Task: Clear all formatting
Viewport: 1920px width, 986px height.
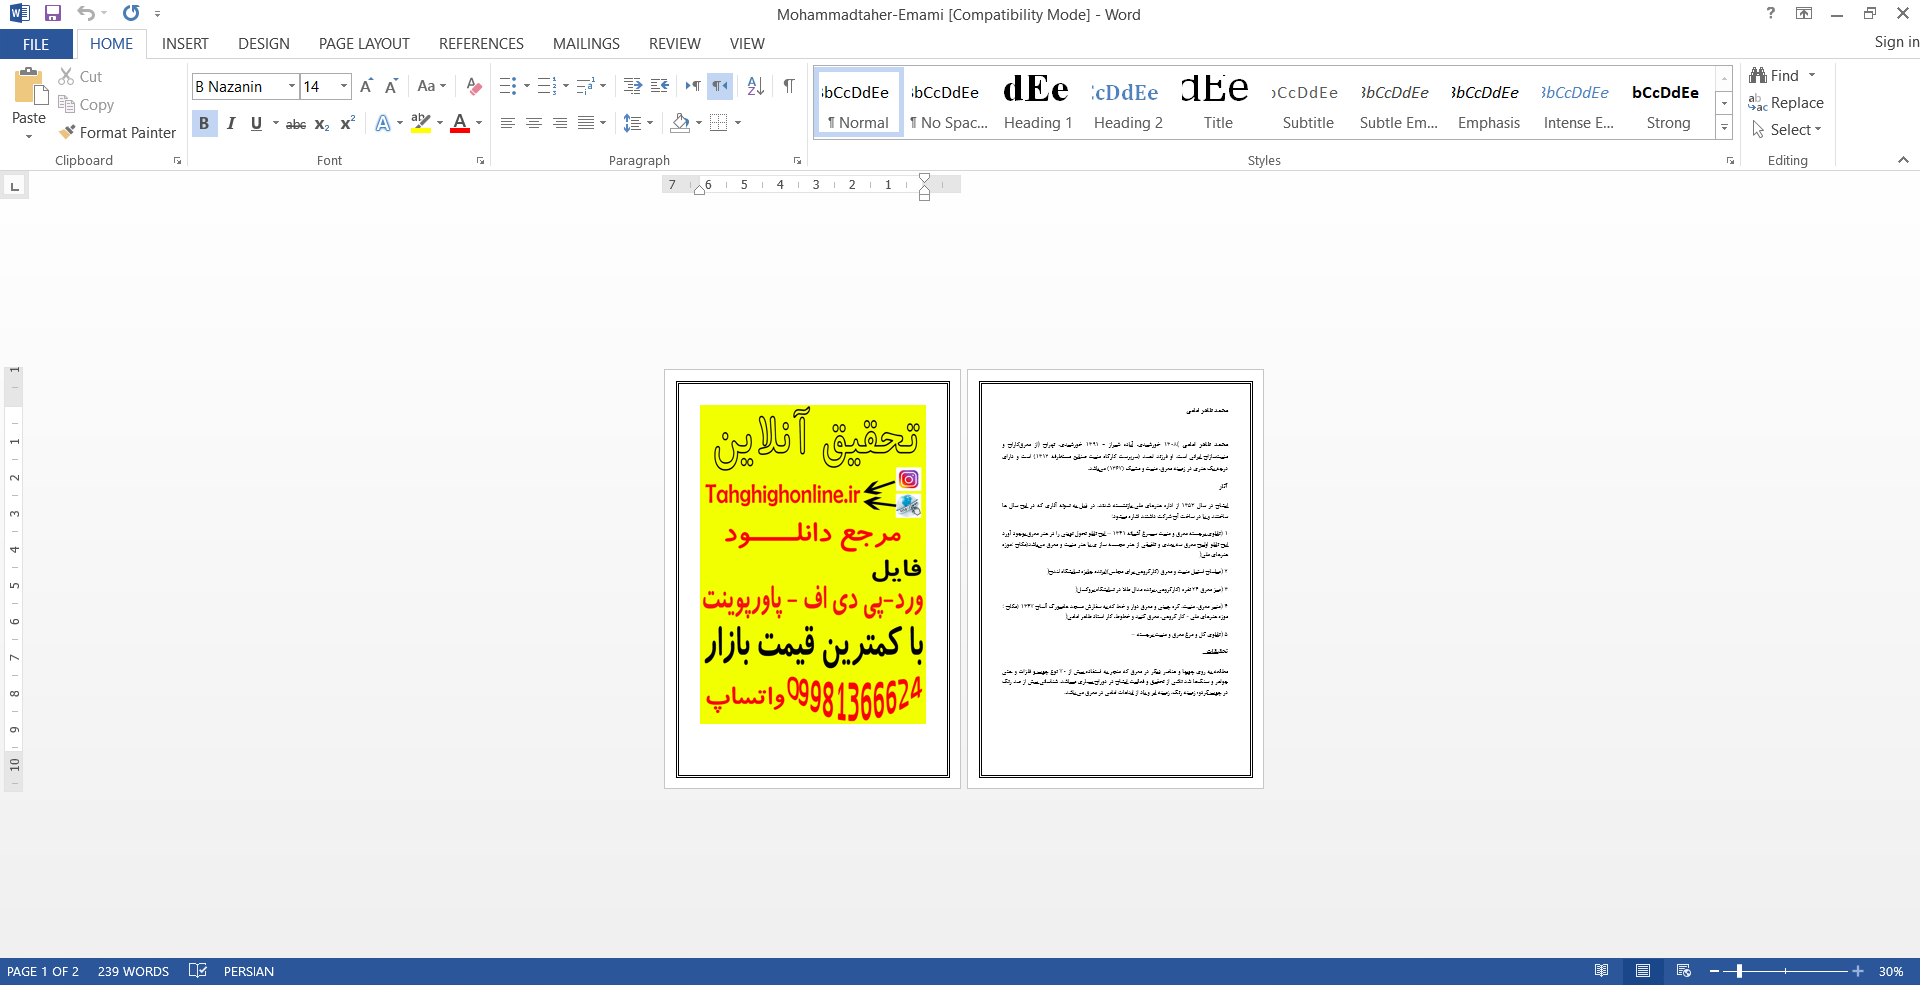Action: [x=474, y=86]
